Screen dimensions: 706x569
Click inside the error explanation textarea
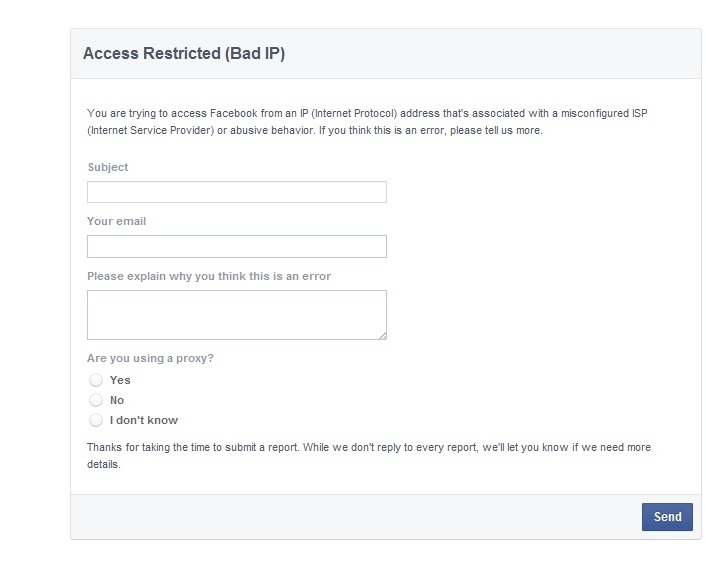coord(236,314)
